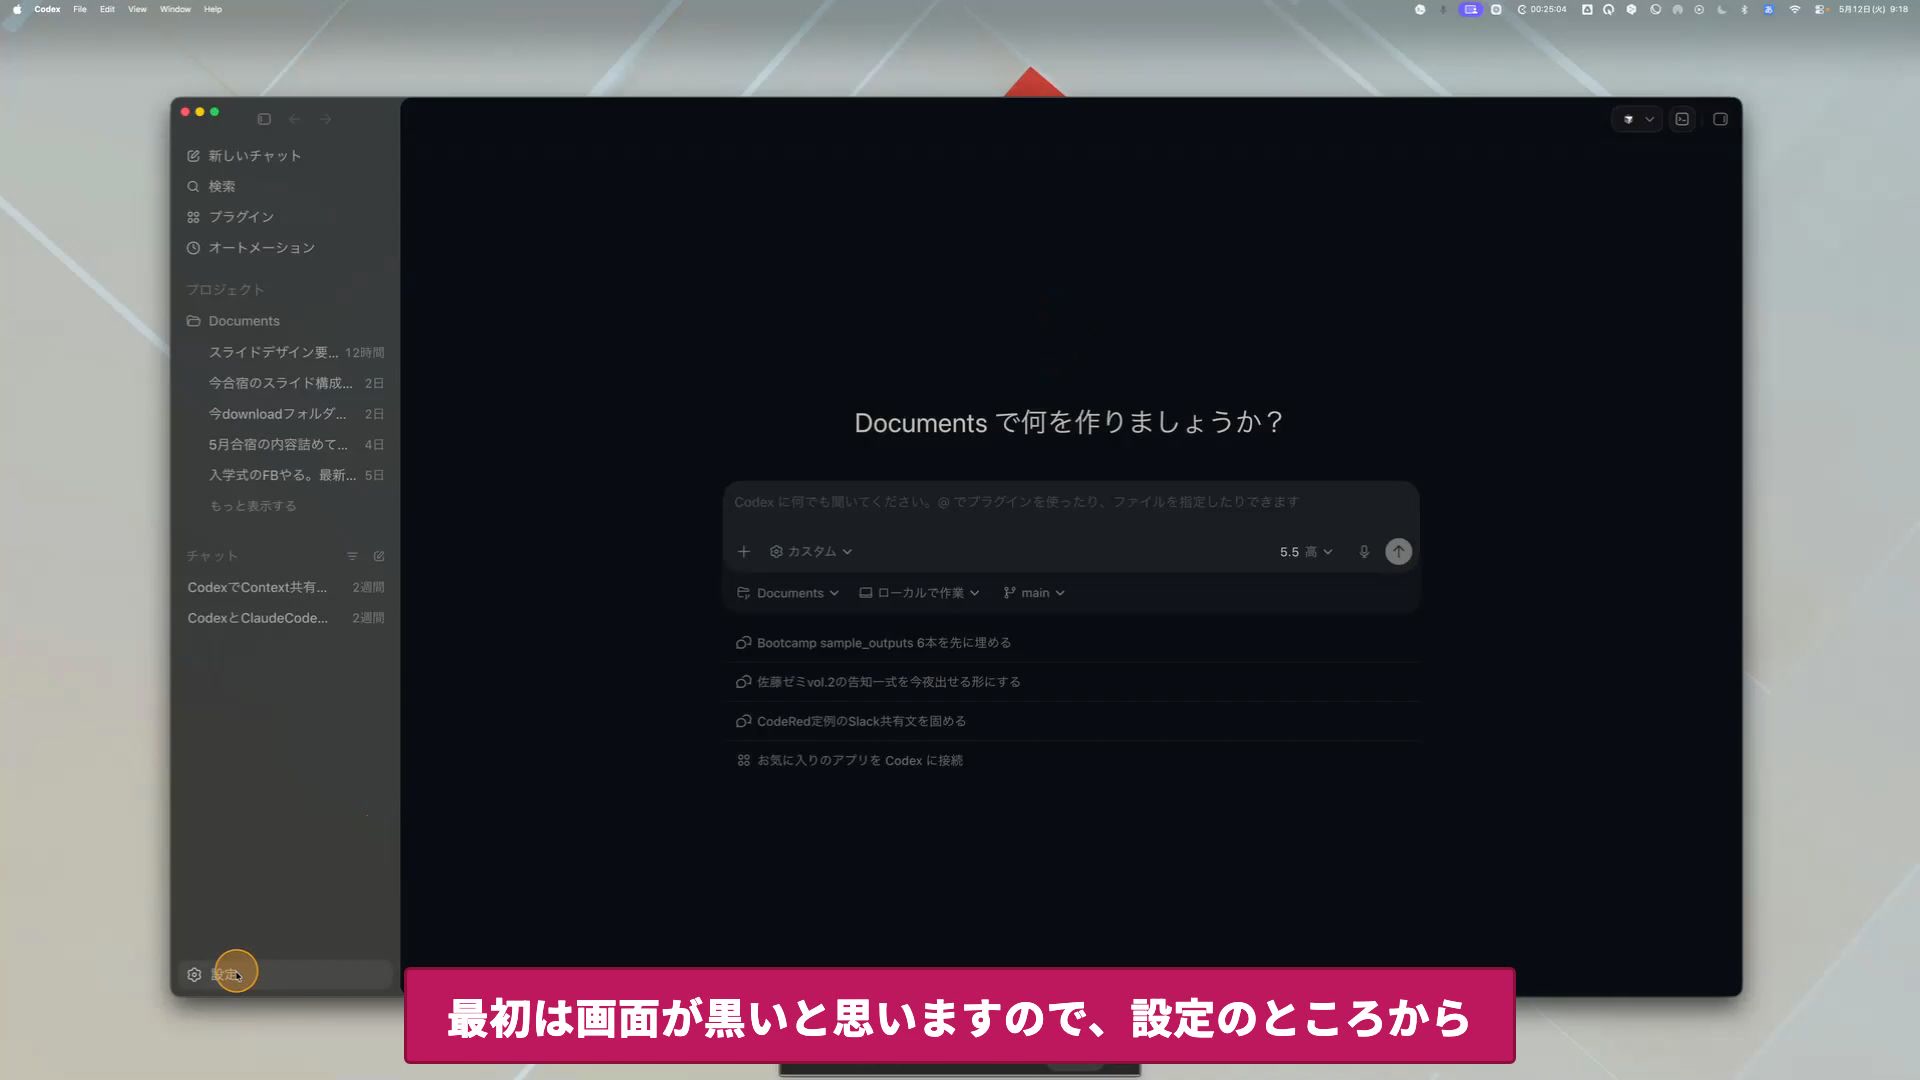Click the send arrow button
The height and width of the screenshot is (1080, 1920).
(x=1399, y=552)
